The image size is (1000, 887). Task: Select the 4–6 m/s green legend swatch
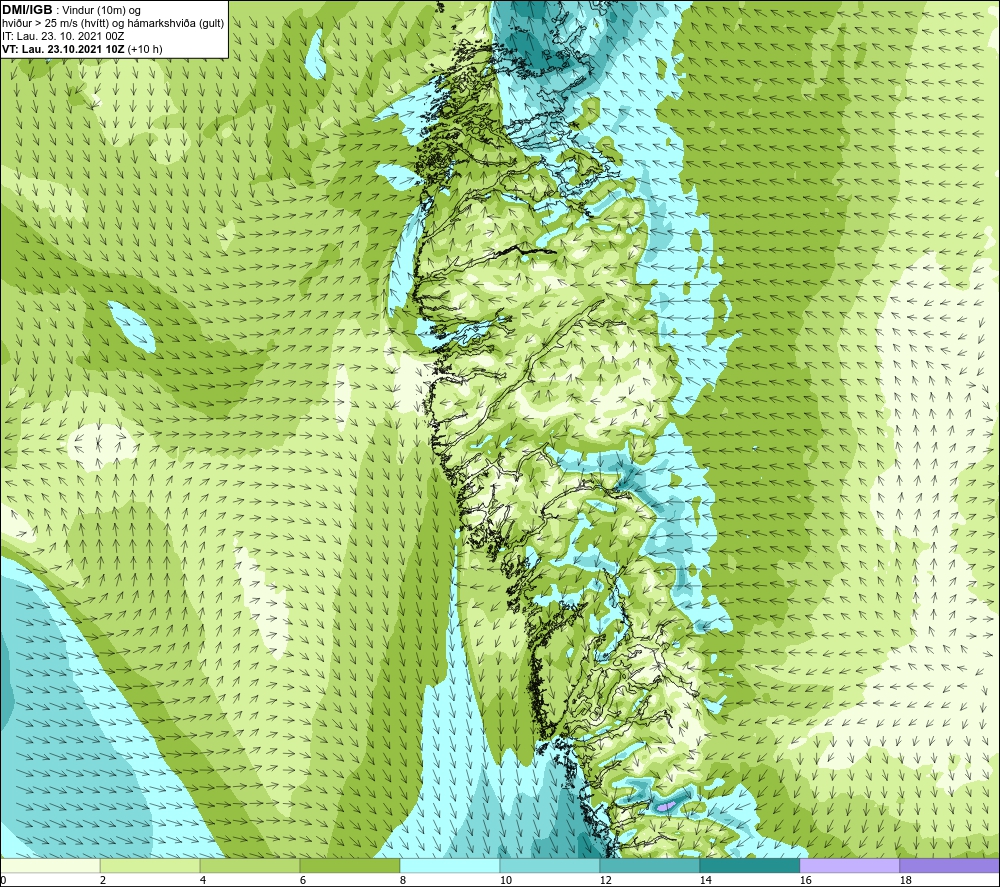pos(249,865)
